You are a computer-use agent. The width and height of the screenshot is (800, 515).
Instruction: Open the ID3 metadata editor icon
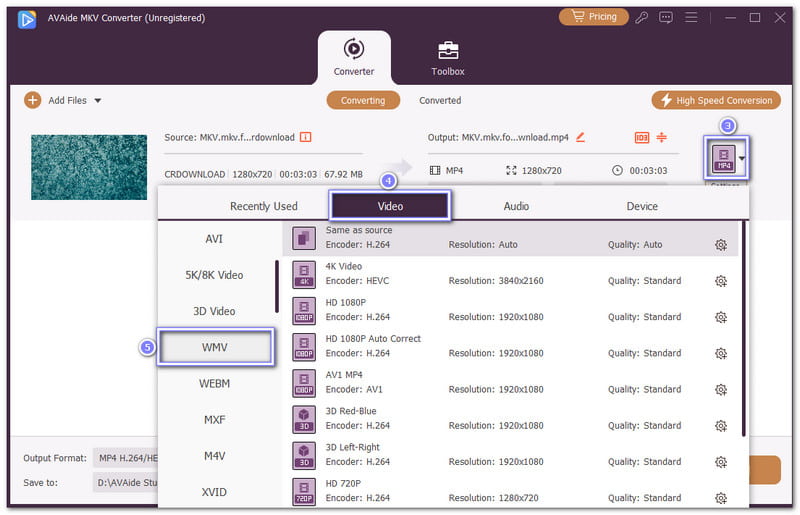click(x=641, y=137)
